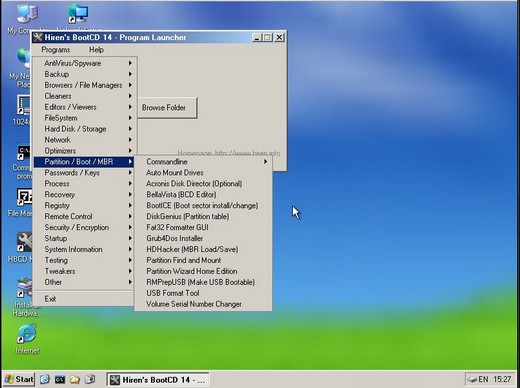520x388 pixels.
Task: Open the folder quick launch icon
Action: point(75,379)
